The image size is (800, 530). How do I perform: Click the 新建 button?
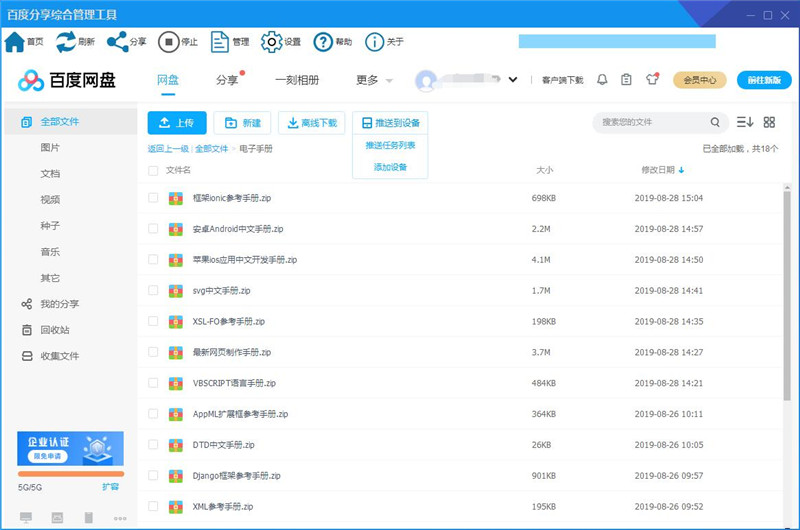242,123
